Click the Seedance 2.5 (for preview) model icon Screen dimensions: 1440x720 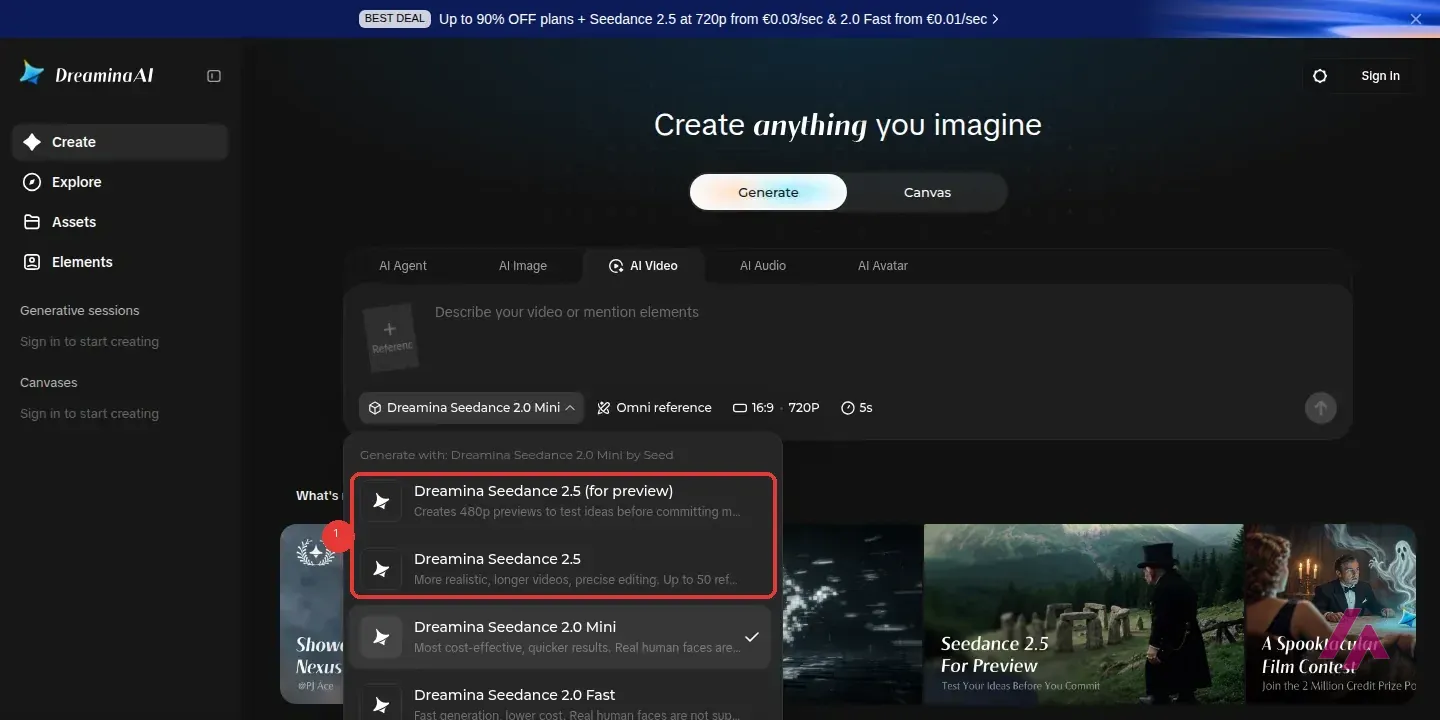click(x=381, y=501)
